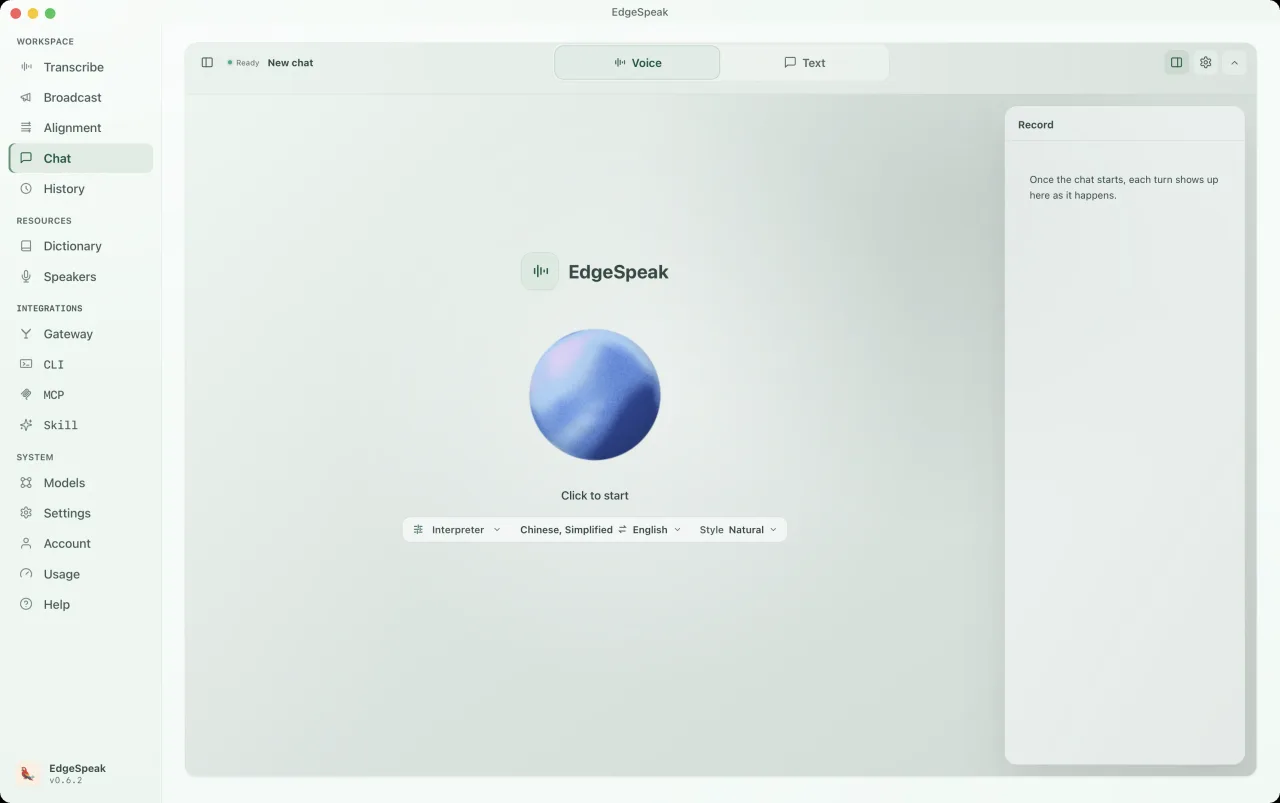This screenshot has height=803, width=1280.
Task: Click the EdgeSpeak v0.6.2 badge
Action: pos(62,773)
